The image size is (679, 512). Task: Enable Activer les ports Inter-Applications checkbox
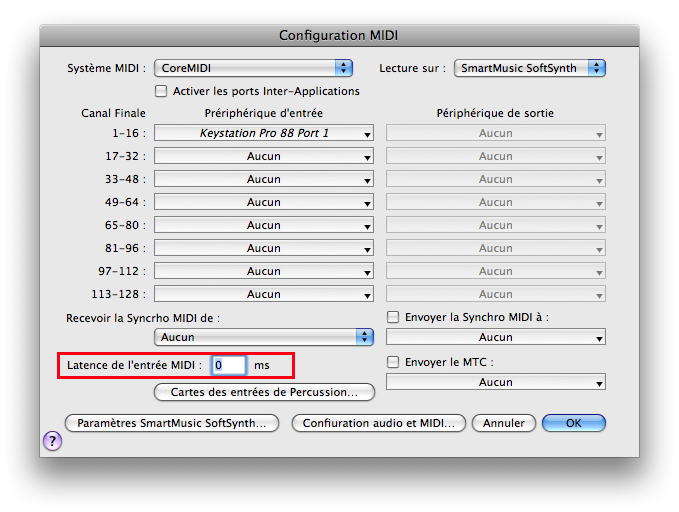(x=161, y=91)
